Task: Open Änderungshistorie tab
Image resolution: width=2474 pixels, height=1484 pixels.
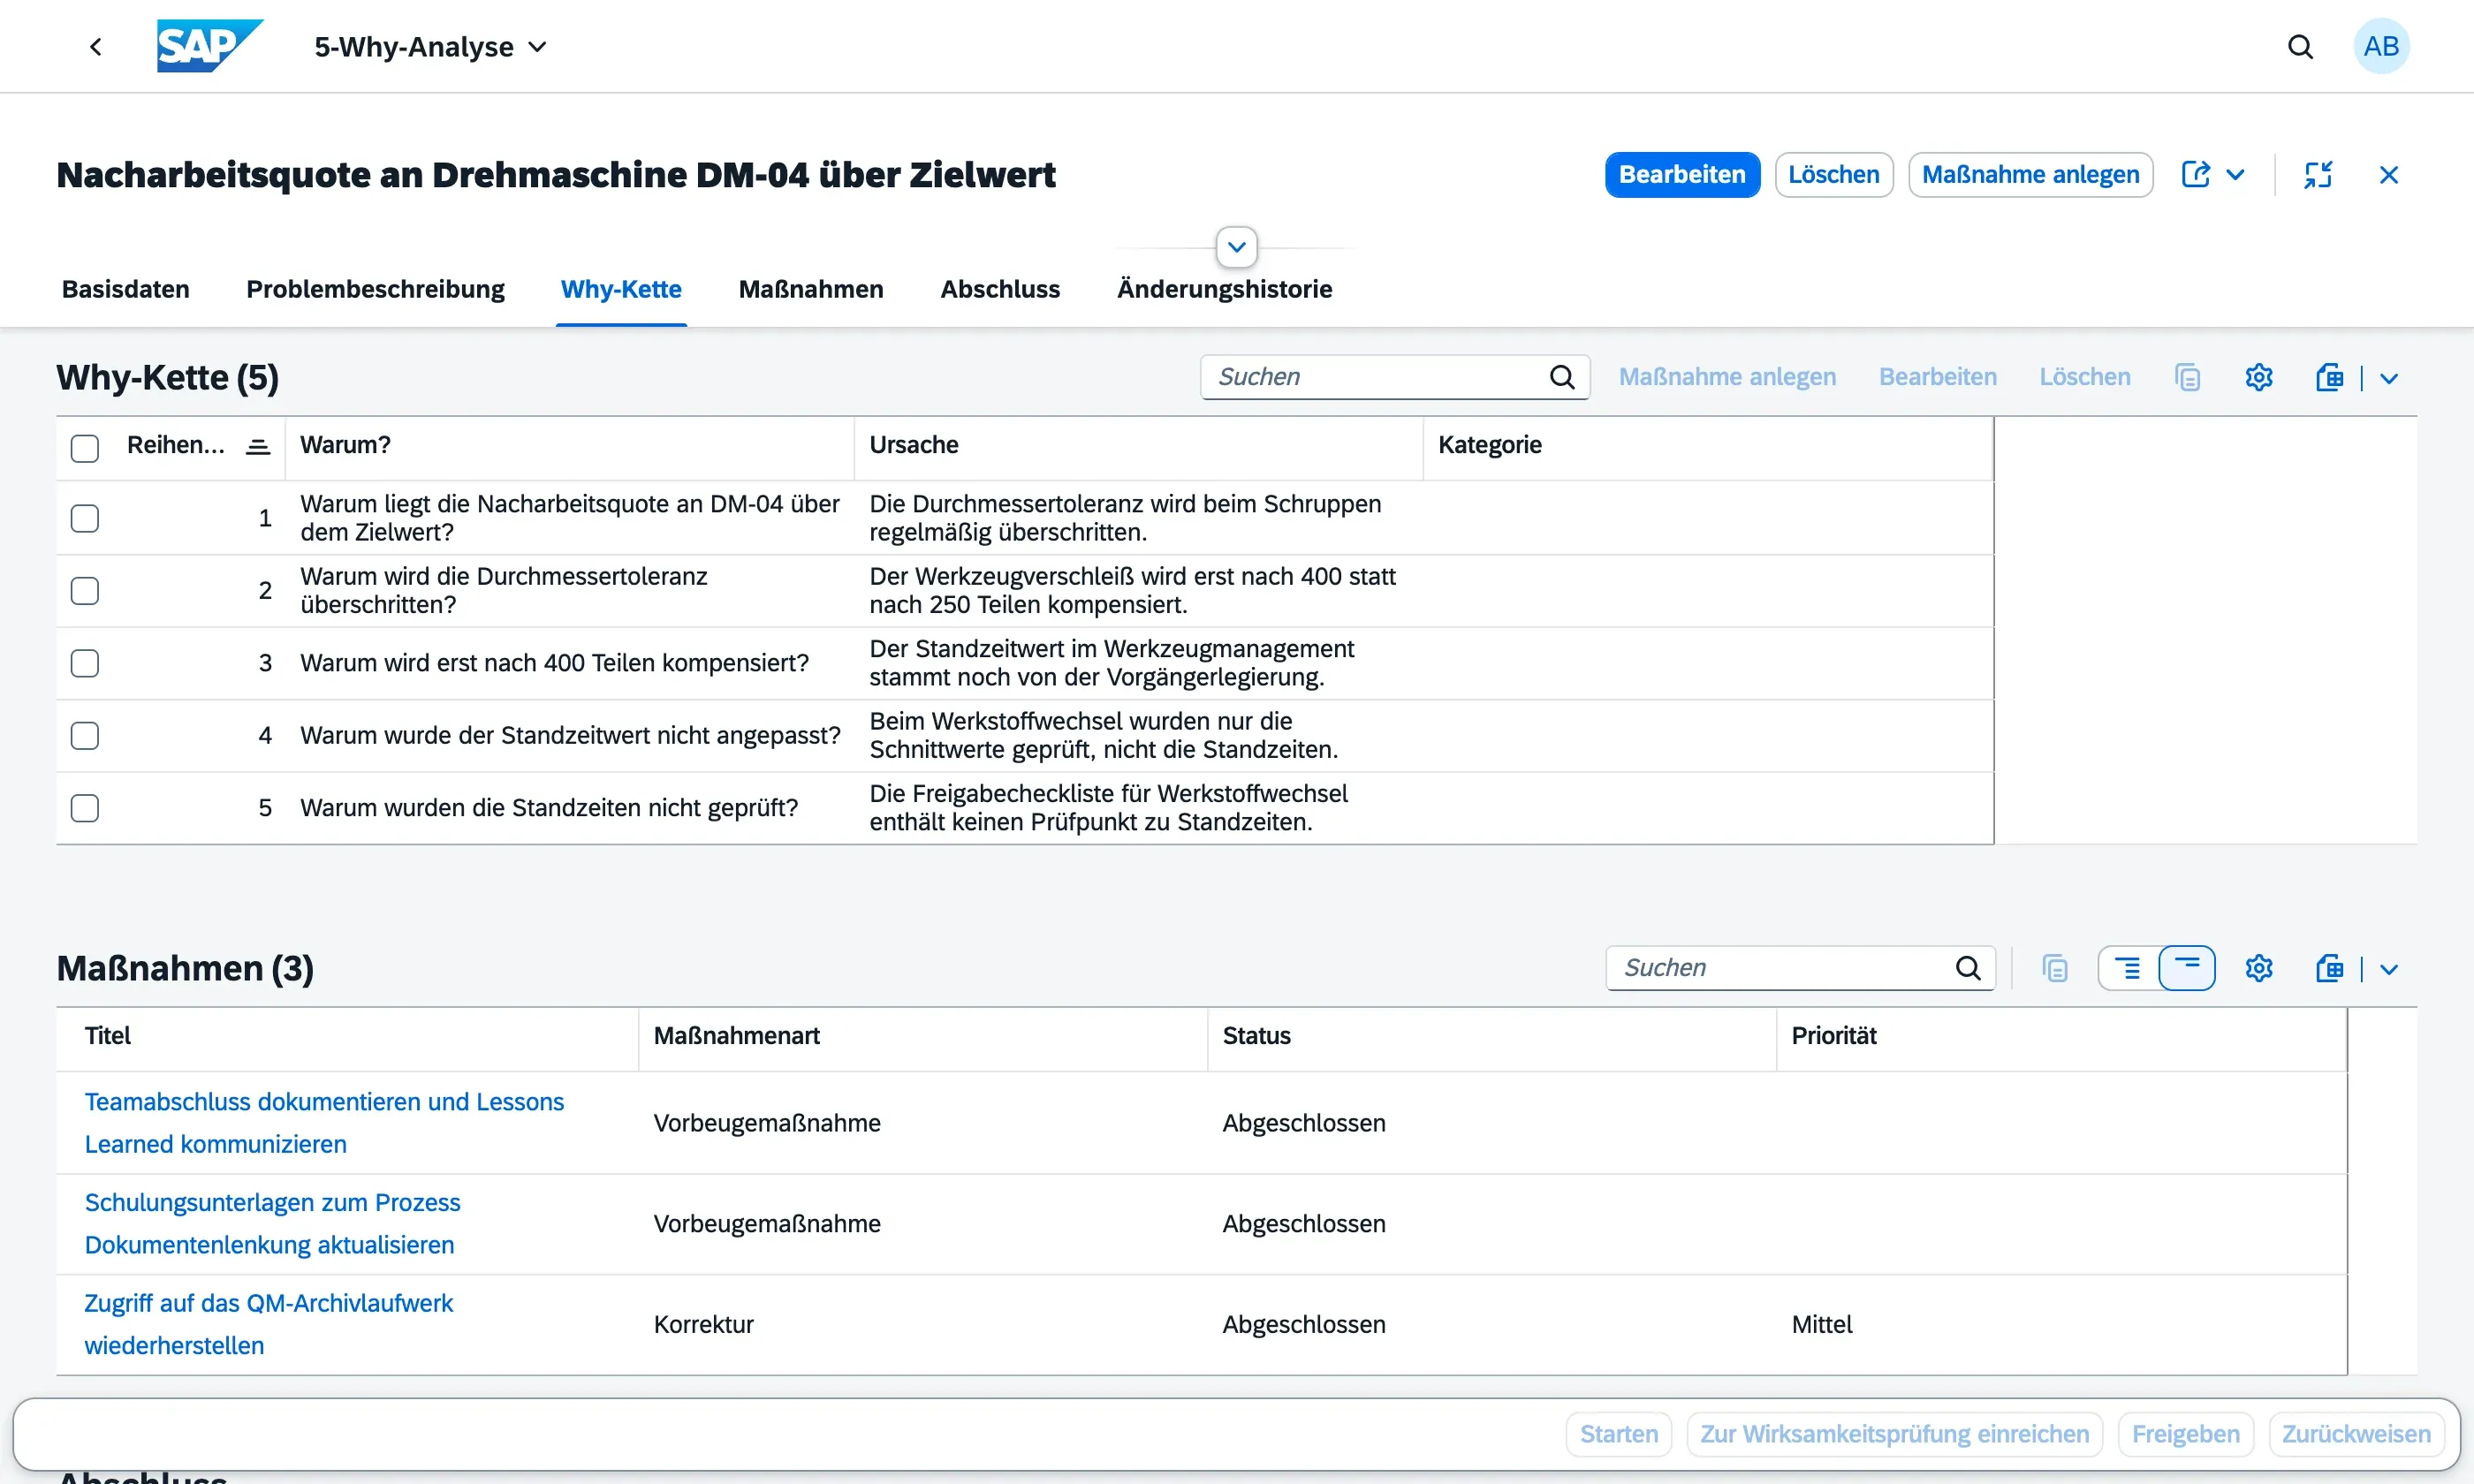Action: tap(1224, 289)
